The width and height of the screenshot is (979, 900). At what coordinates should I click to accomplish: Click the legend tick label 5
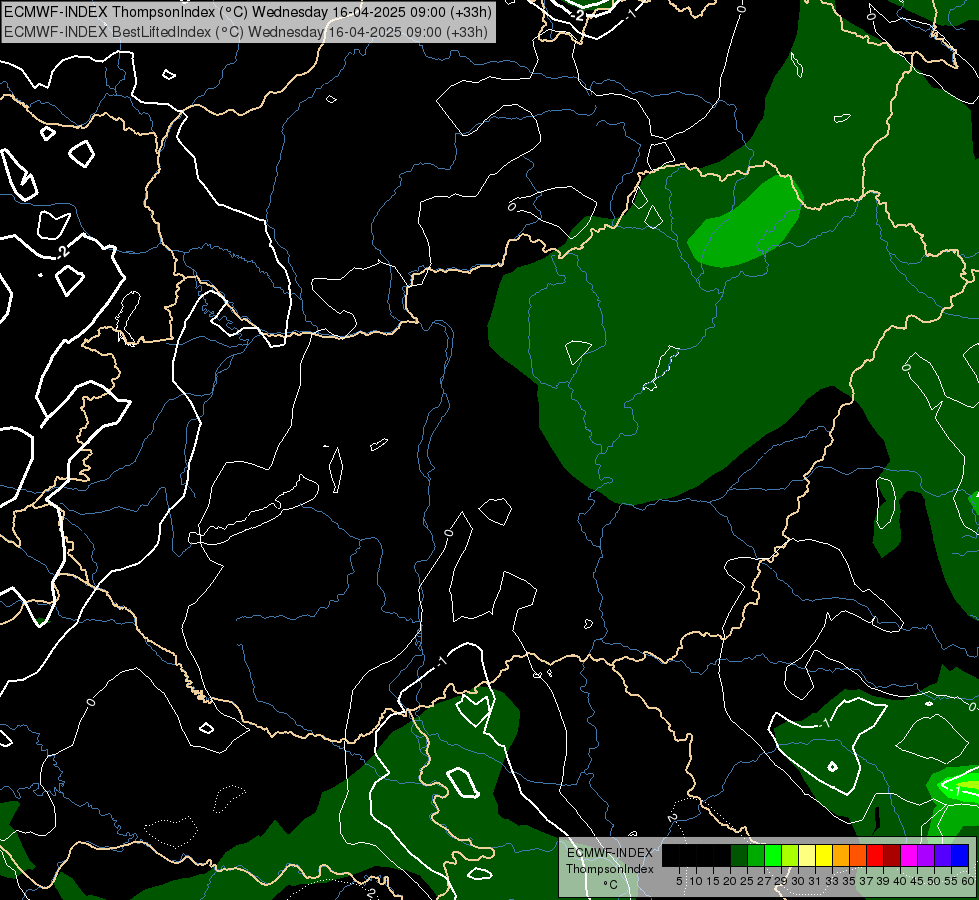[679, 881]
